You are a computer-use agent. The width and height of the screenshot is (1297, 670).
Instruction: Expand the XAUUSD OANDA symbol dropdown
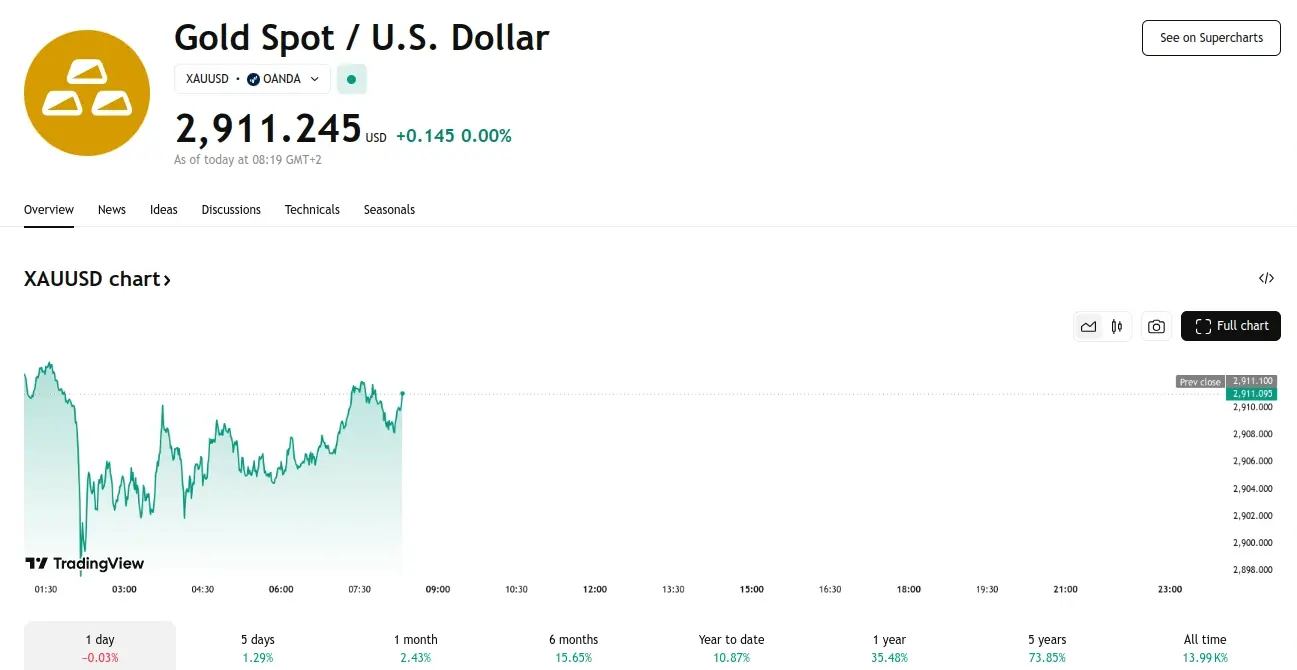(316, 78)
